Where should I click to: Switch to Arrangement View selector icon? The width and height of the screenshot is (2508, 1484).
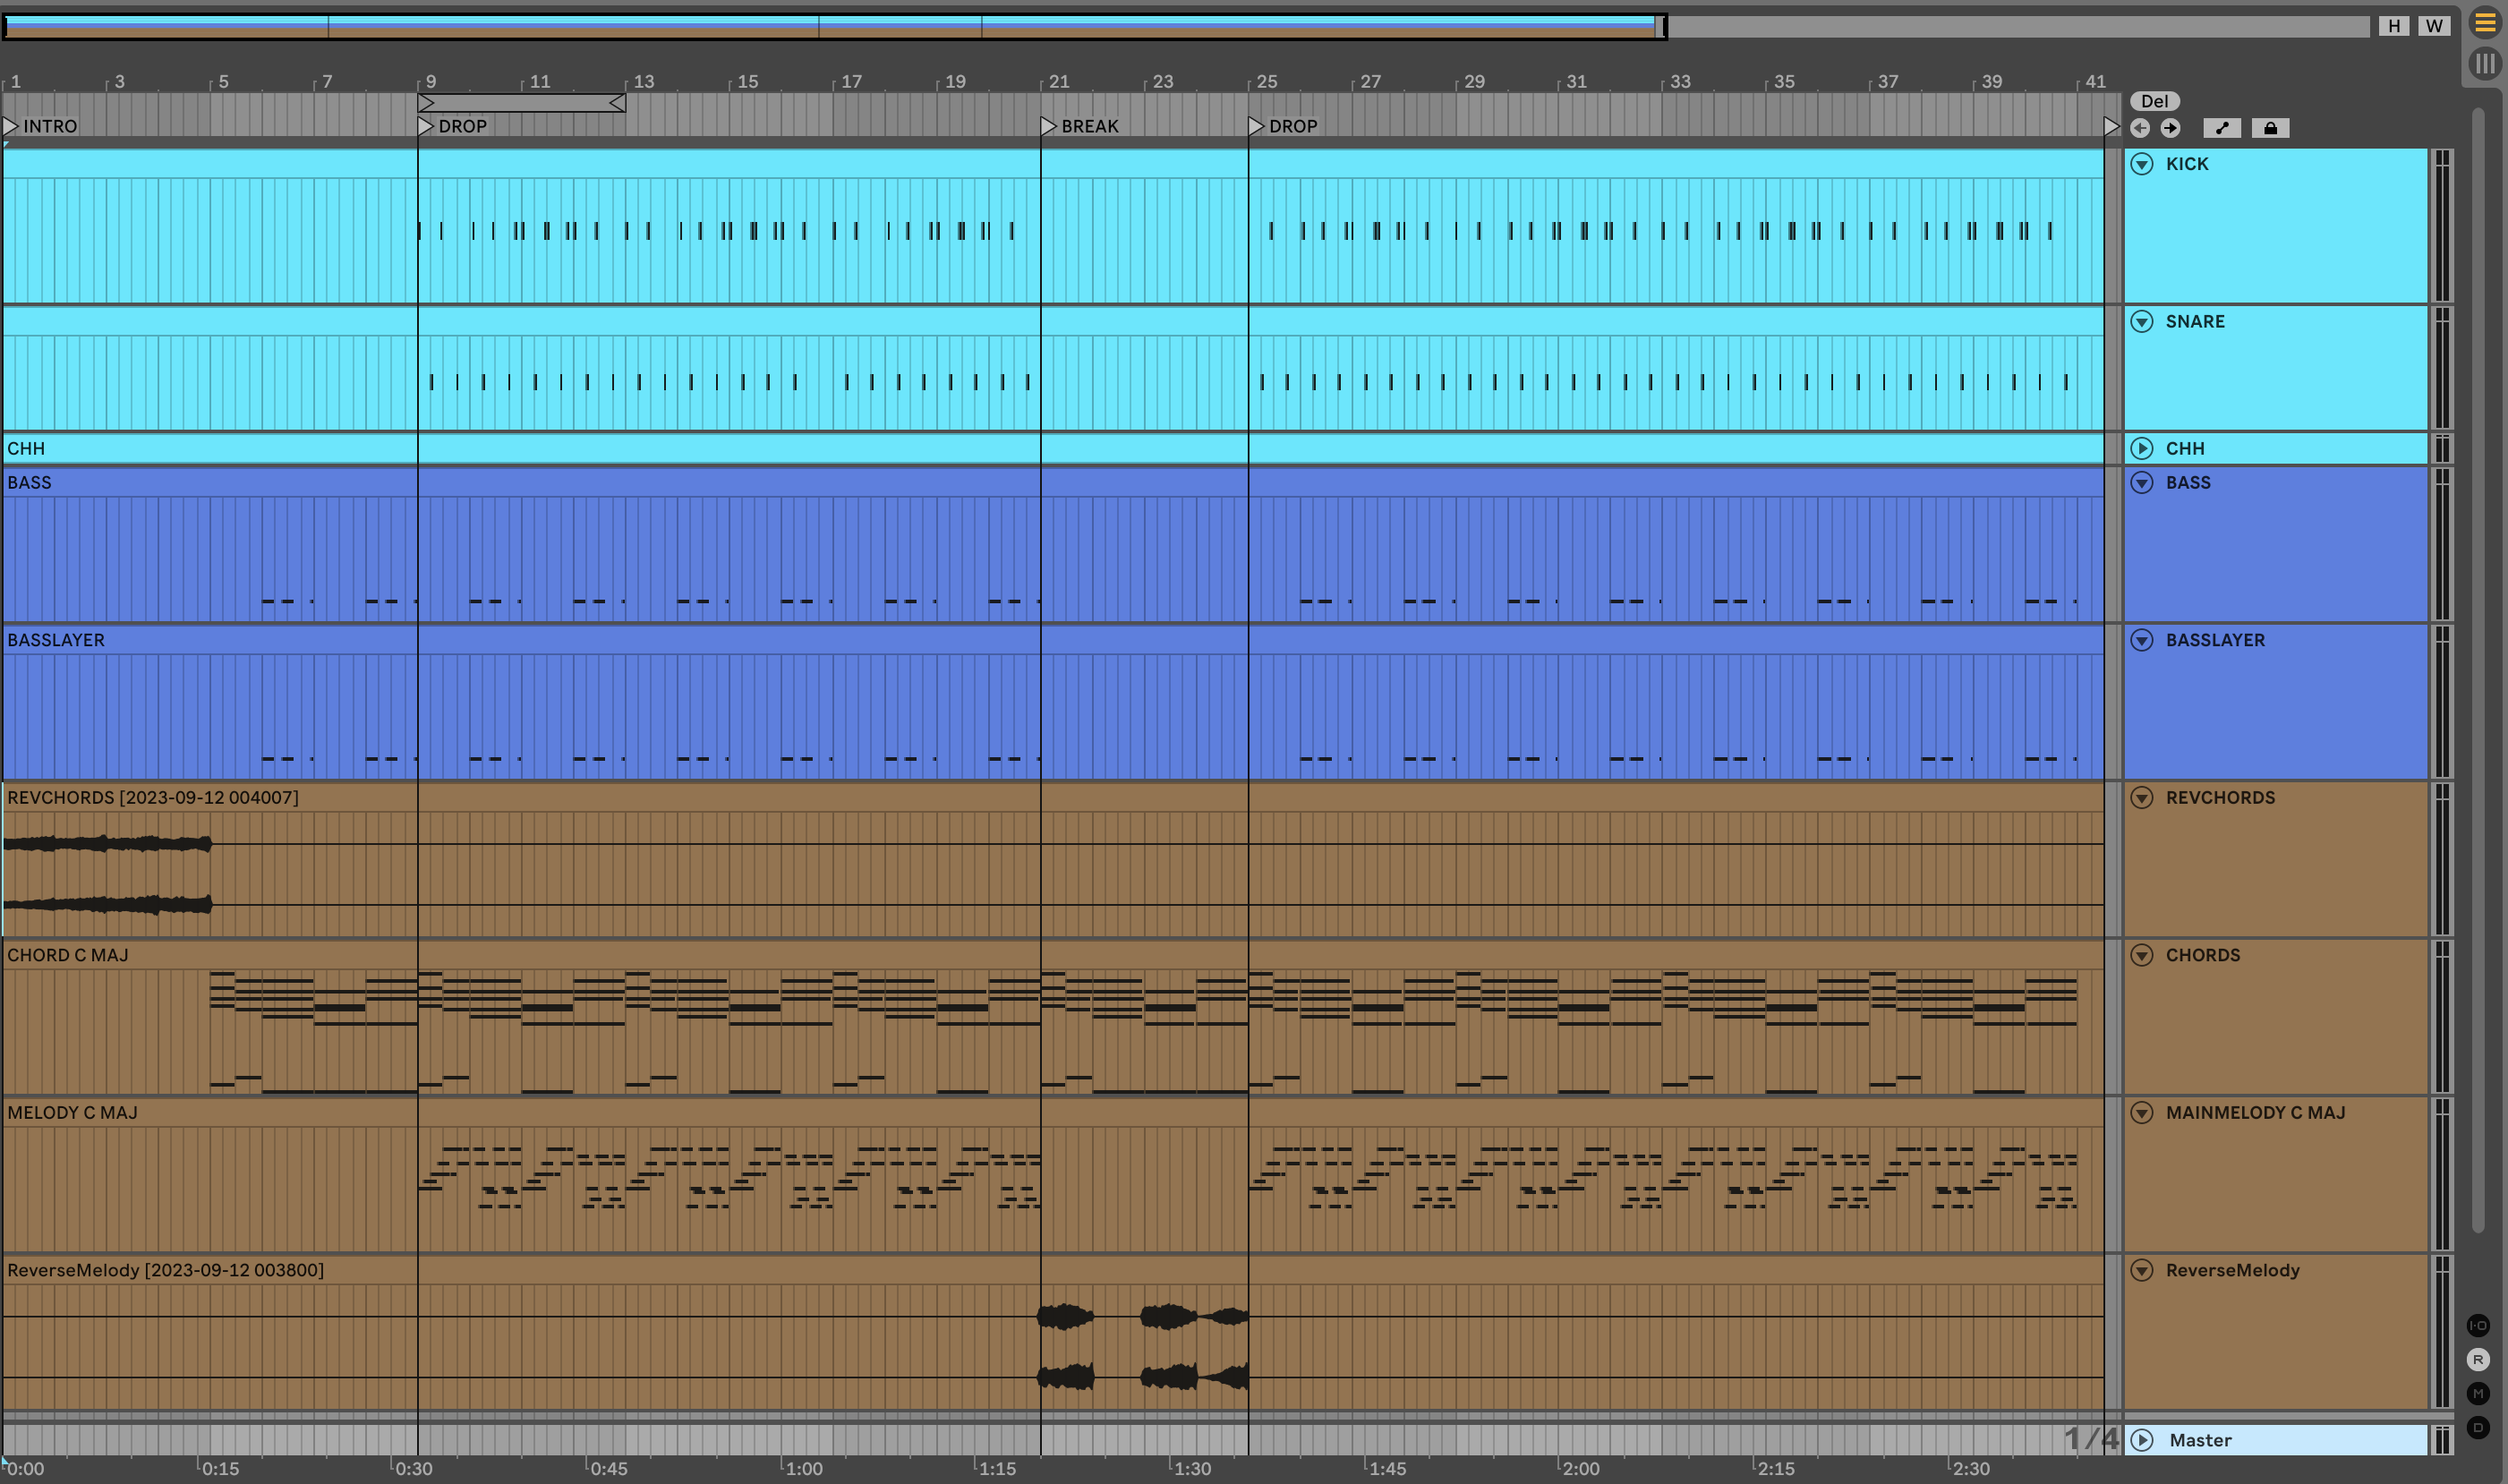tap(2485, 22)
